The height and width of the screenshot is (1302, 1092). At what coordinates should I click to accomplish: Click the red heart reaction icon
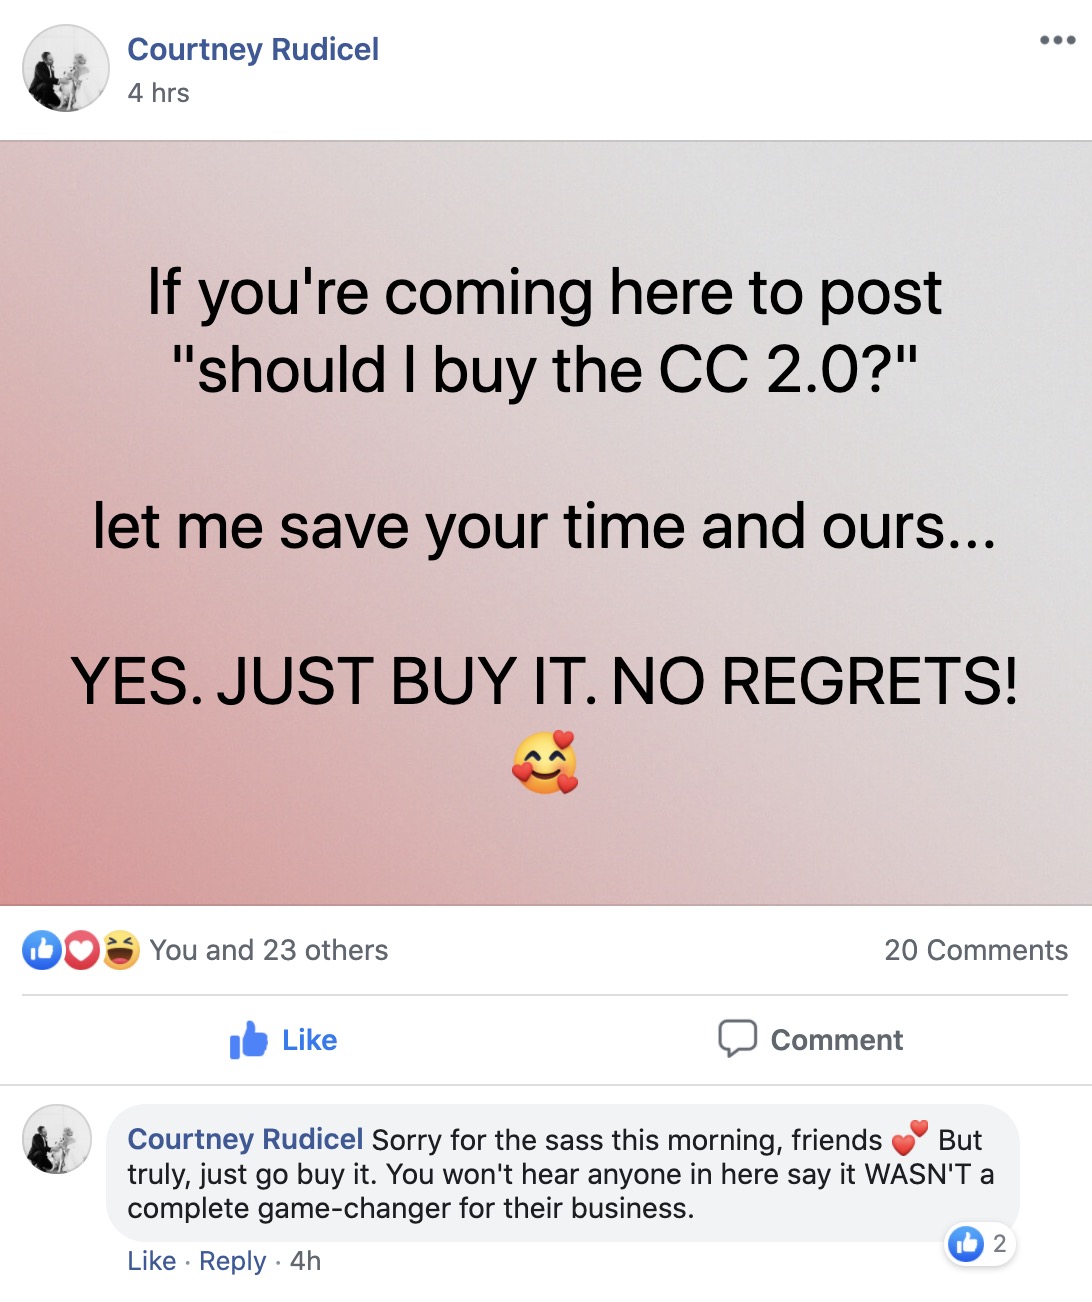point(82,950)
